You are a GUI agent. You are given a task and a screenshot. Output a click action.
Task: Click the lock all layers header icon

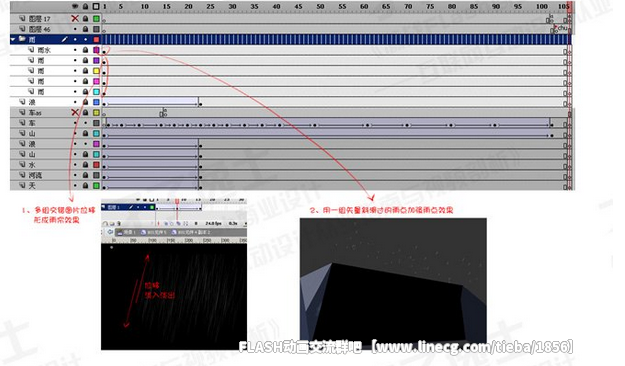85,6
